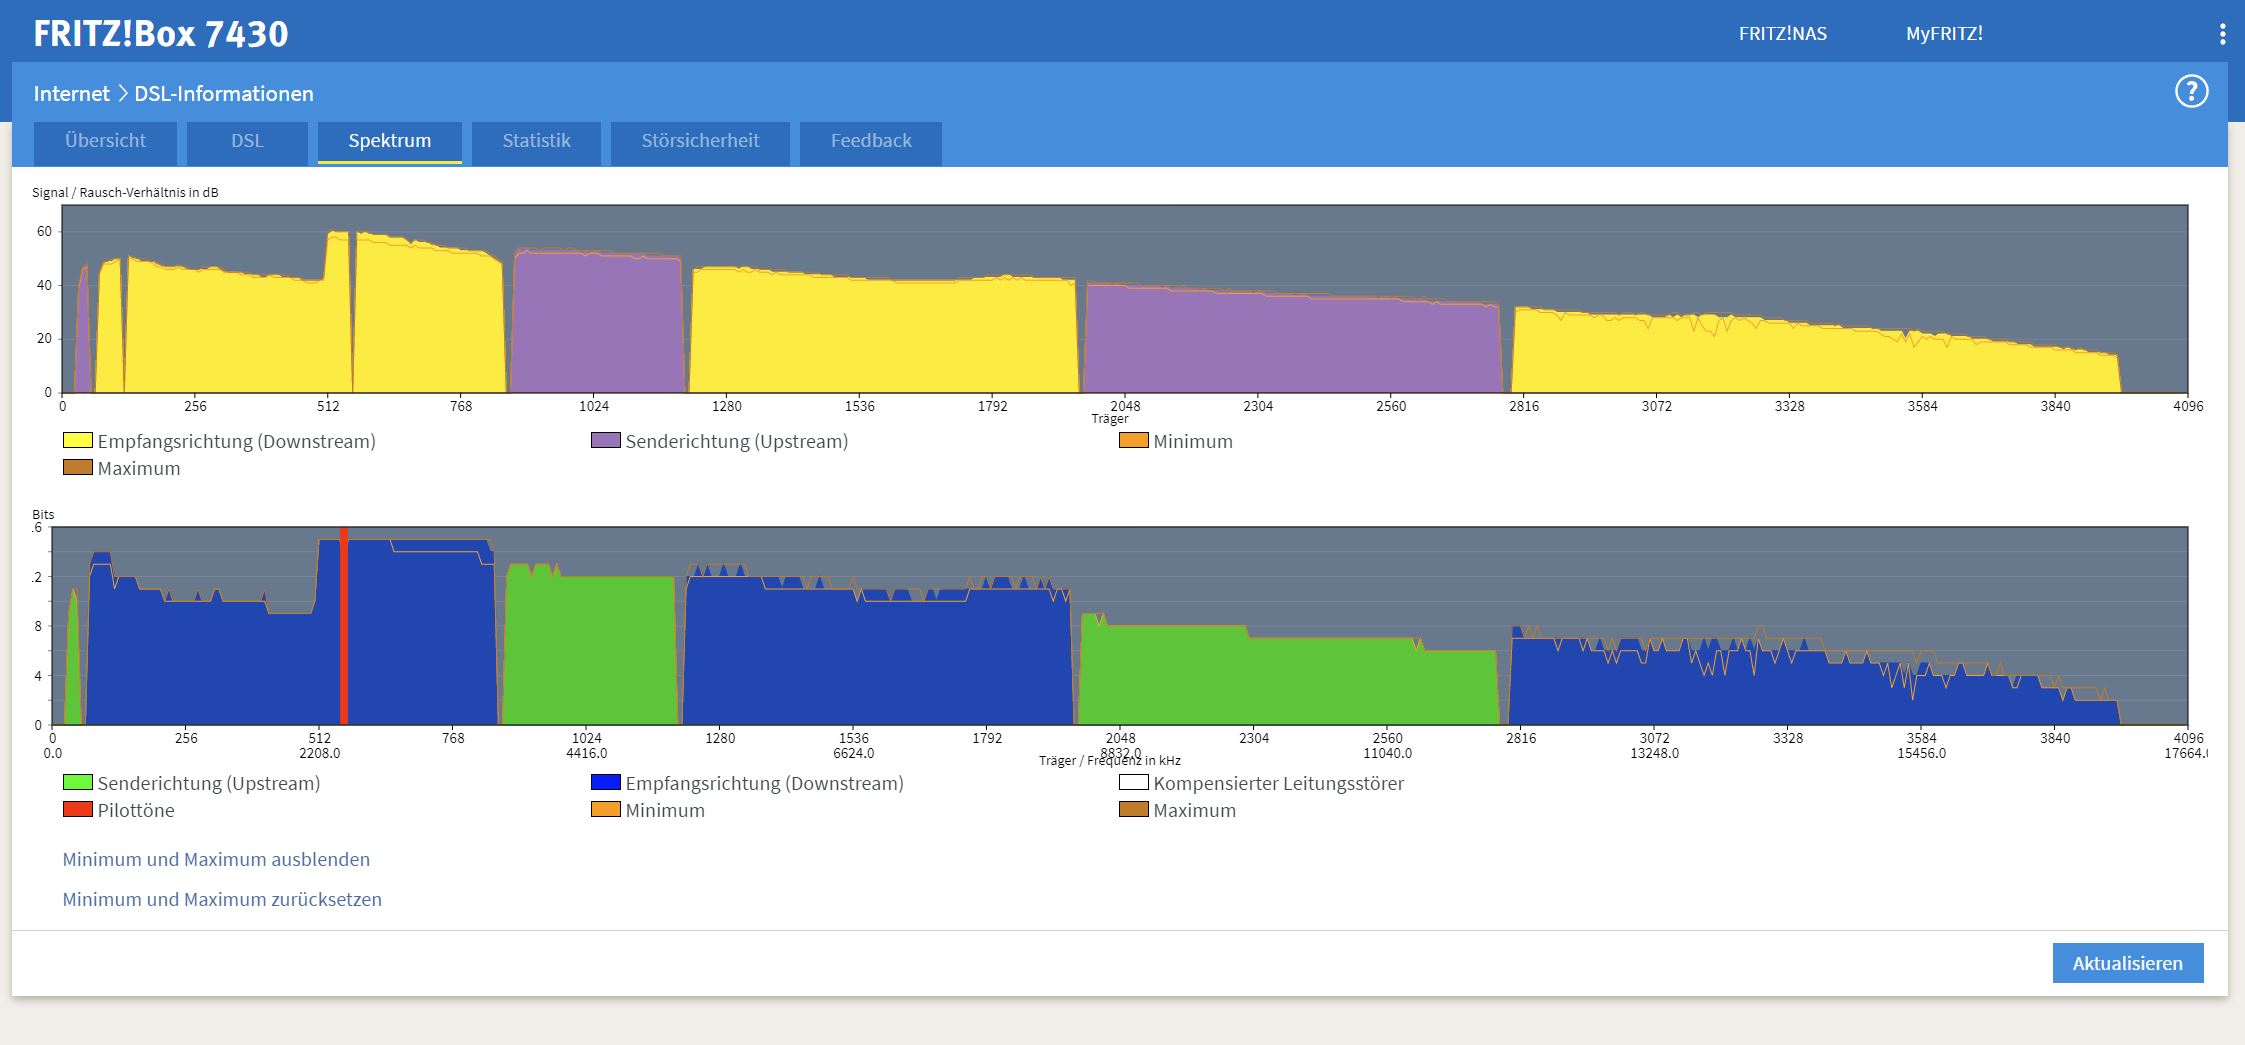The width and height of the screenshot is (2245, 1045).
Task: Open the Störsicherheit tab
Action: tap(700, 142)
